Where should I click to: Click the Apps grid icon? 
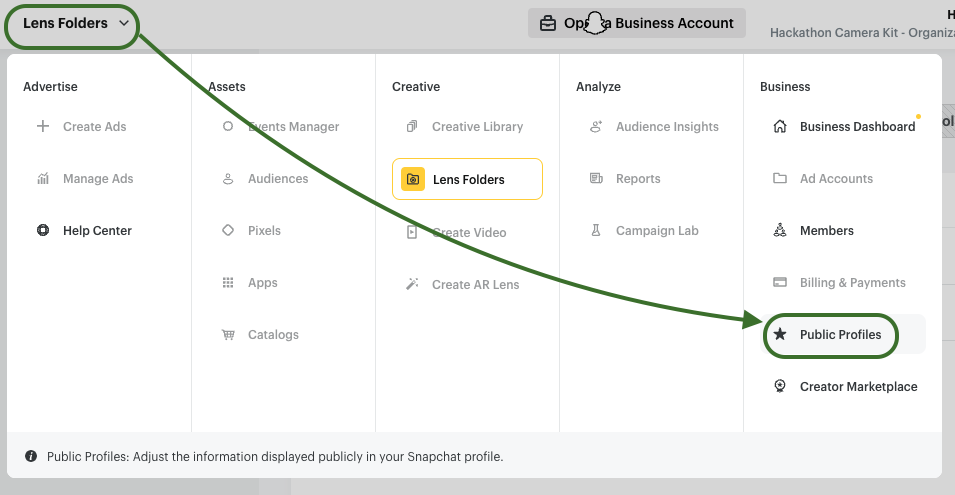pos(228,283)
